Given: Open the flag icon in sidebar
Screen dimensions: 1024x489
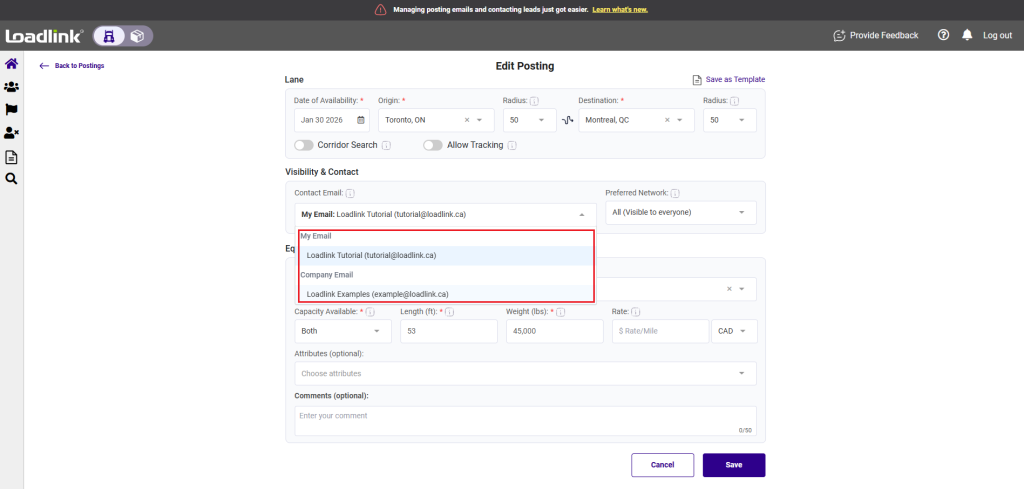Looking at the screenshot, I should pyautogui.click(x=12, y=110).
